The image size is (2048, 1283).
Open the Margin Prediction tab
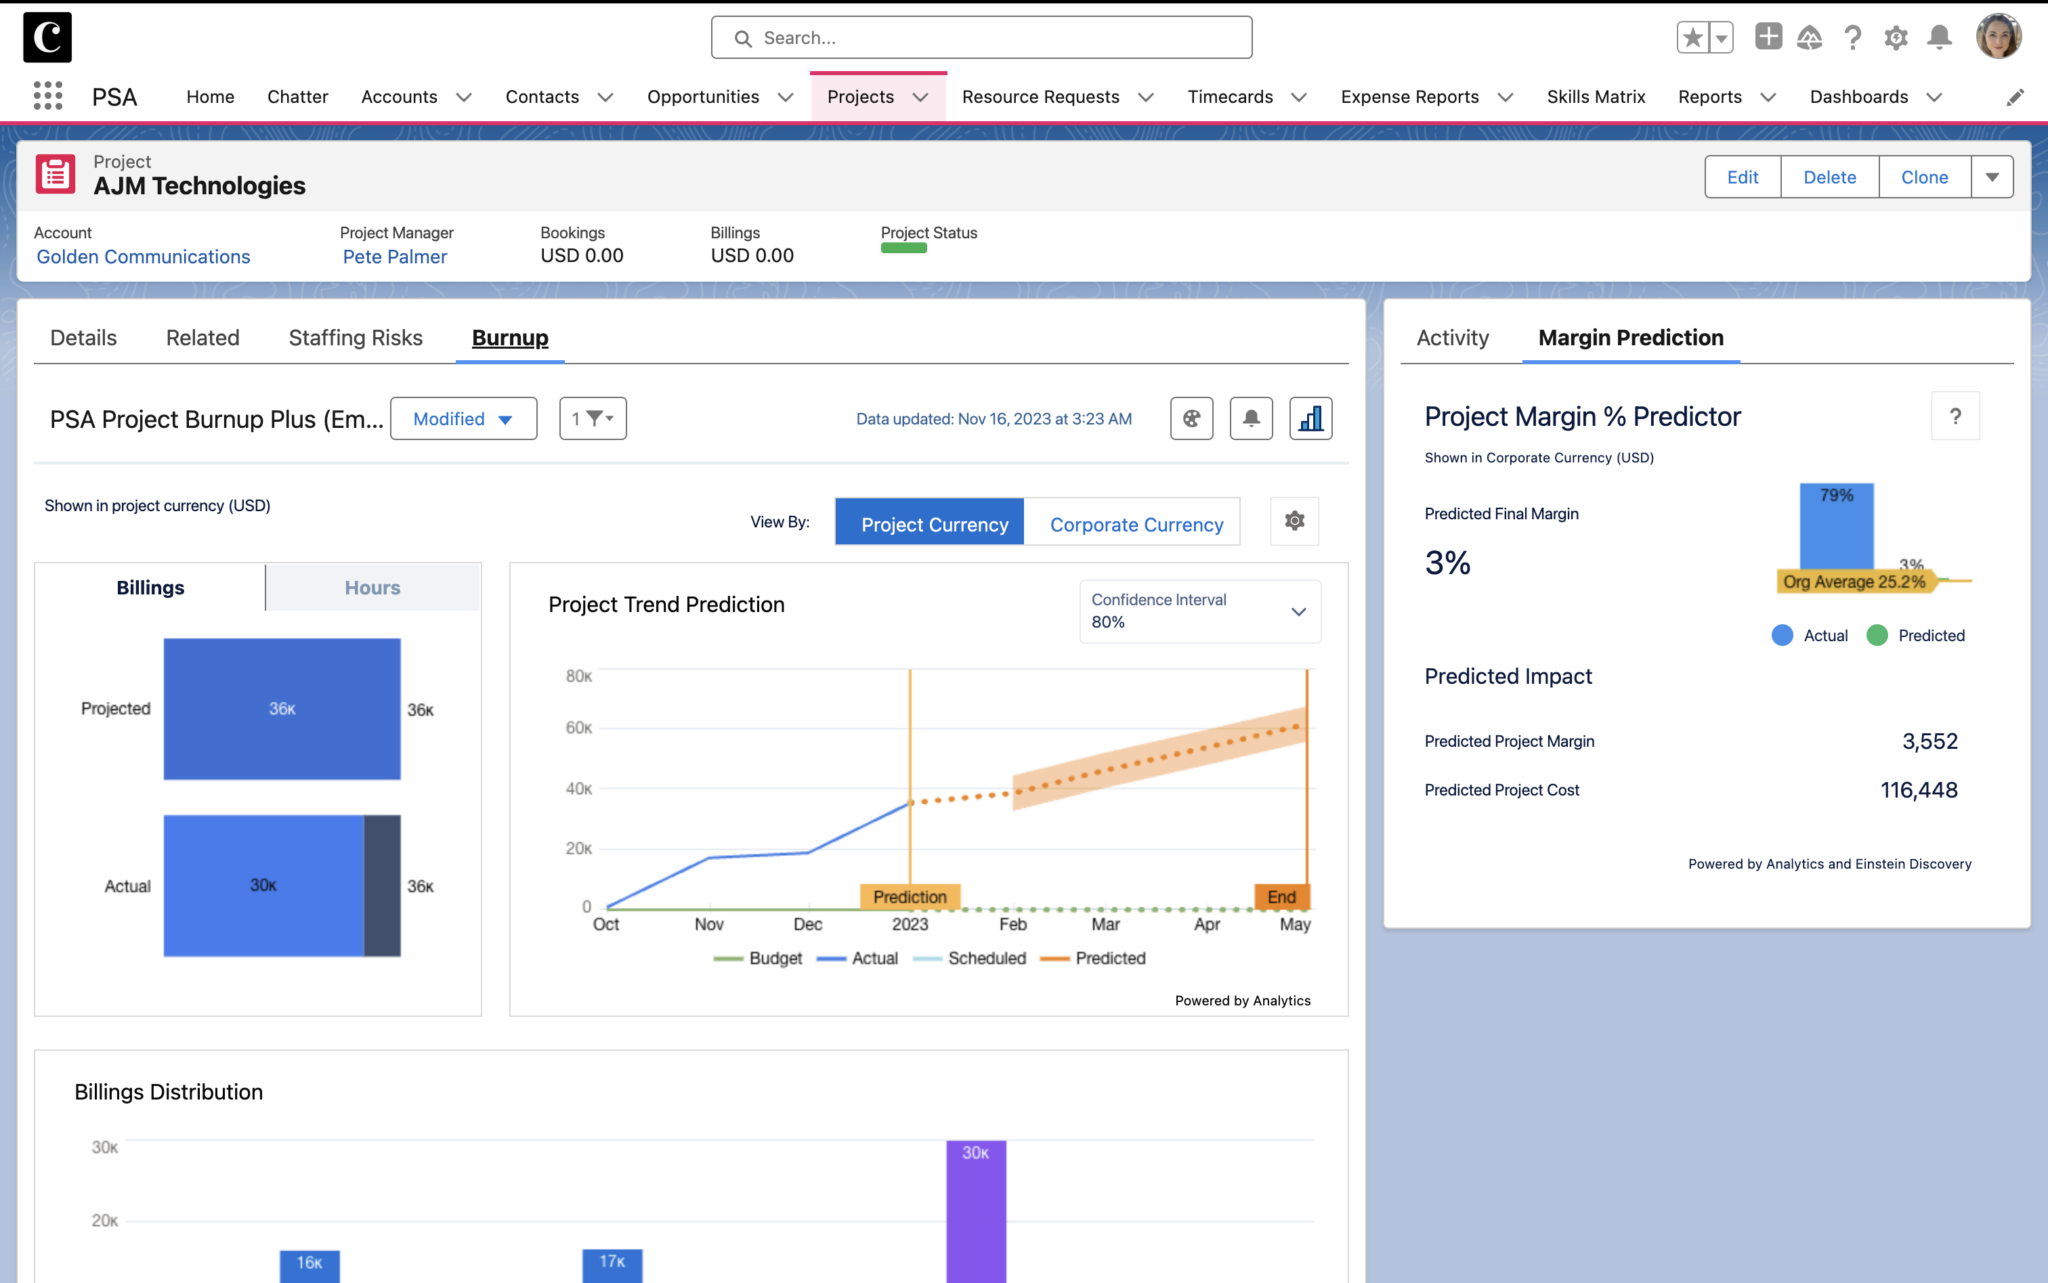pyautogui.click(x=1629, y=337)
